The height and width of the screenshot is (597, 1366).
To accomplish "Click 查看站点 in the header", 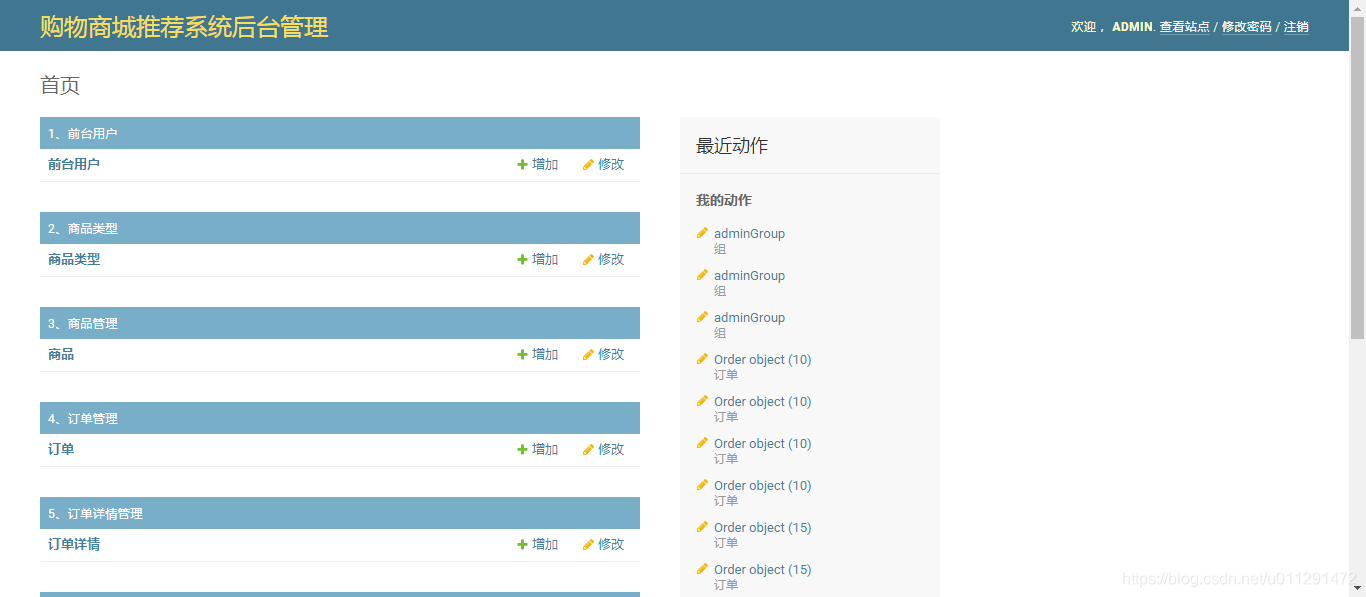I will tap(1185, 27).
